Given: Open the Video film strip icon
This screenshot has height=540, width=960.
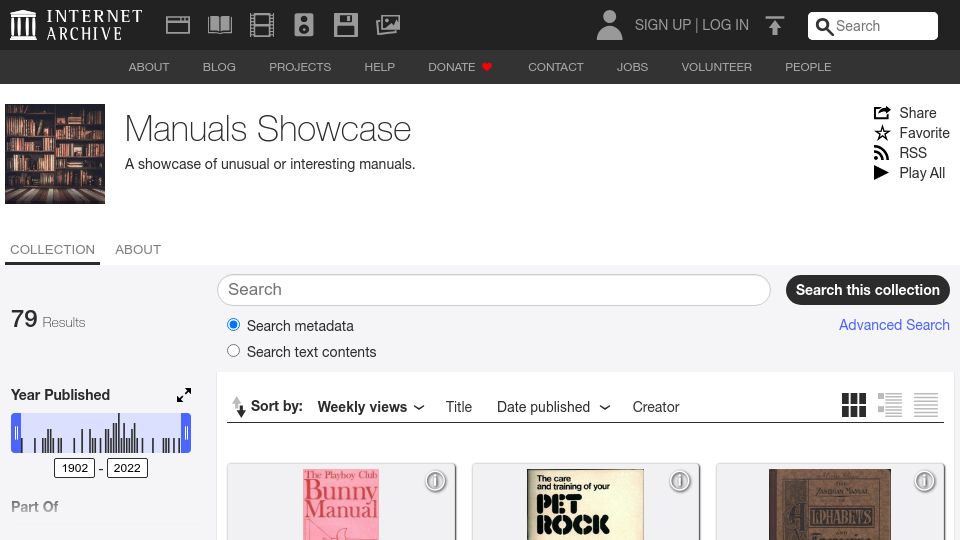Looking at the screenshot, I should pyautogui.click(x=261, y=25).
